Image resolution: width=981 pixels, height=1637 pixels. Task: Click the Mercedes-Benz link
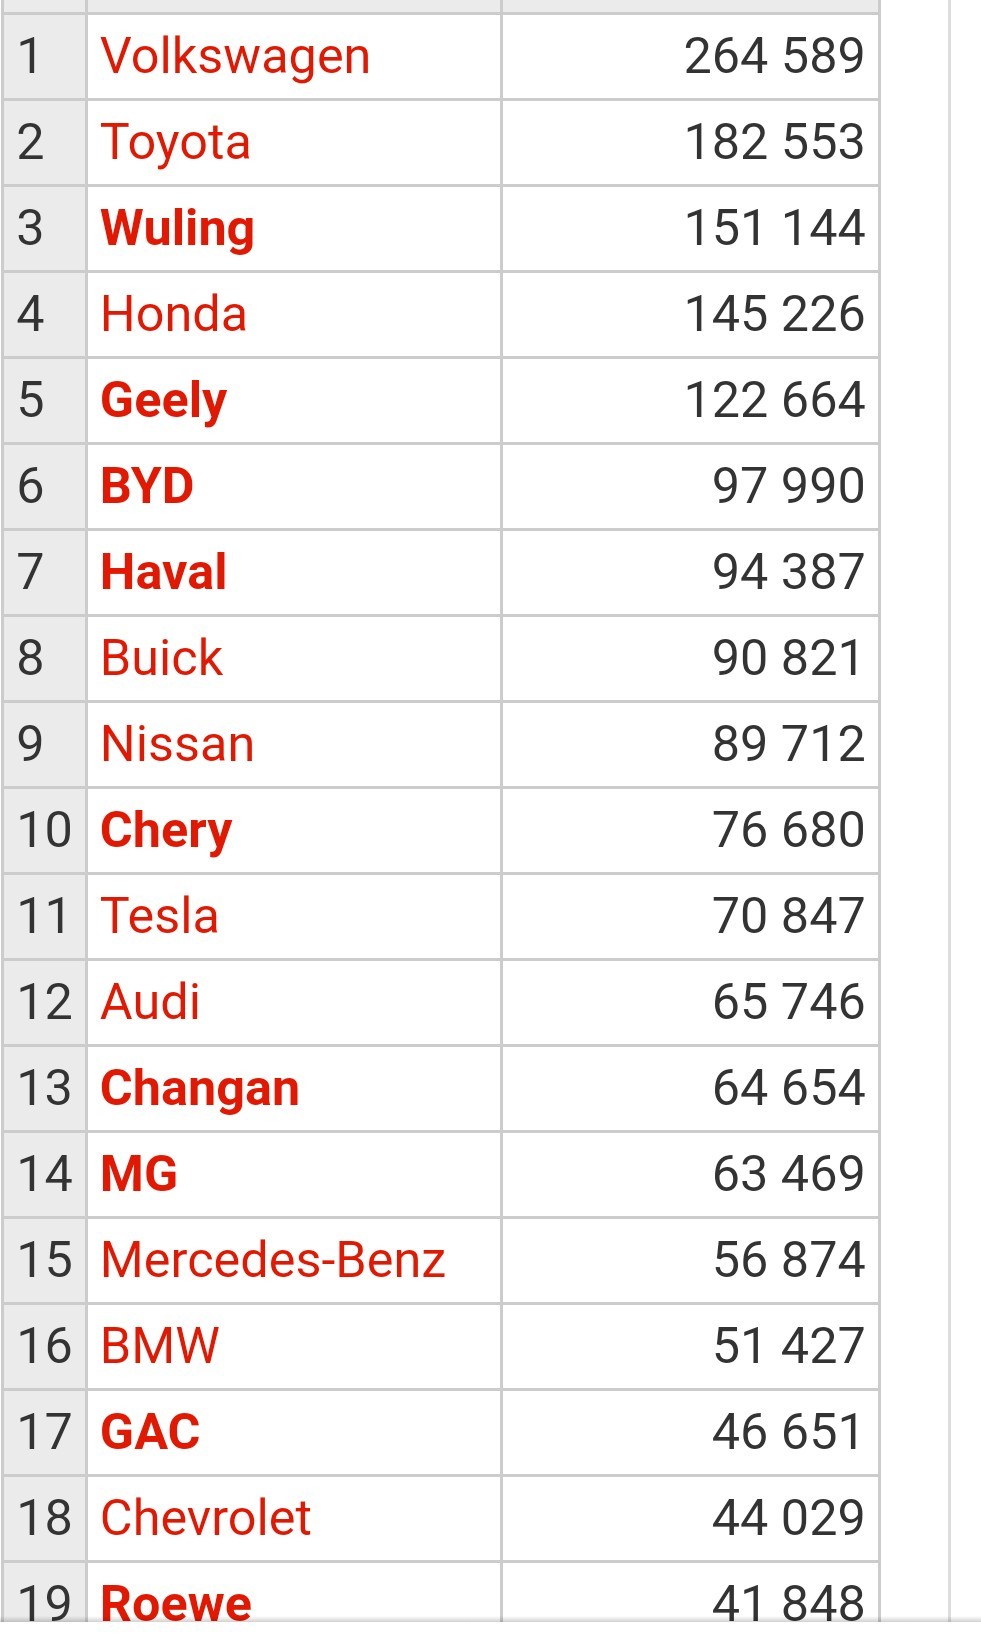tap(273, 1260)
